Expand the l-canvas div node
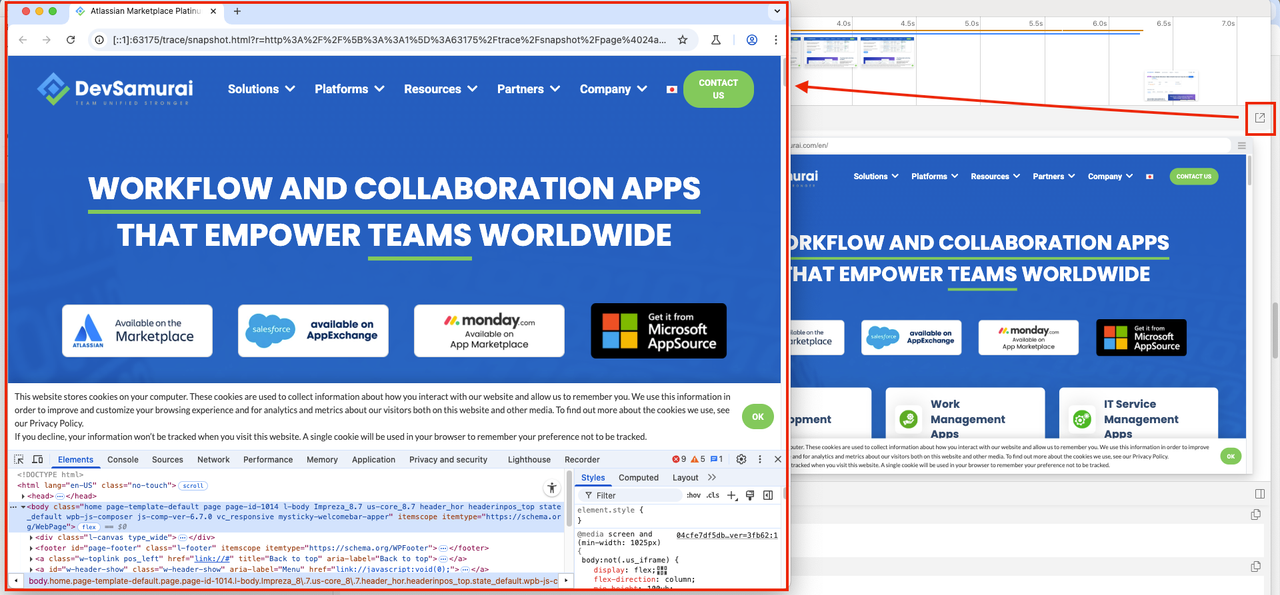 point(31,537)
